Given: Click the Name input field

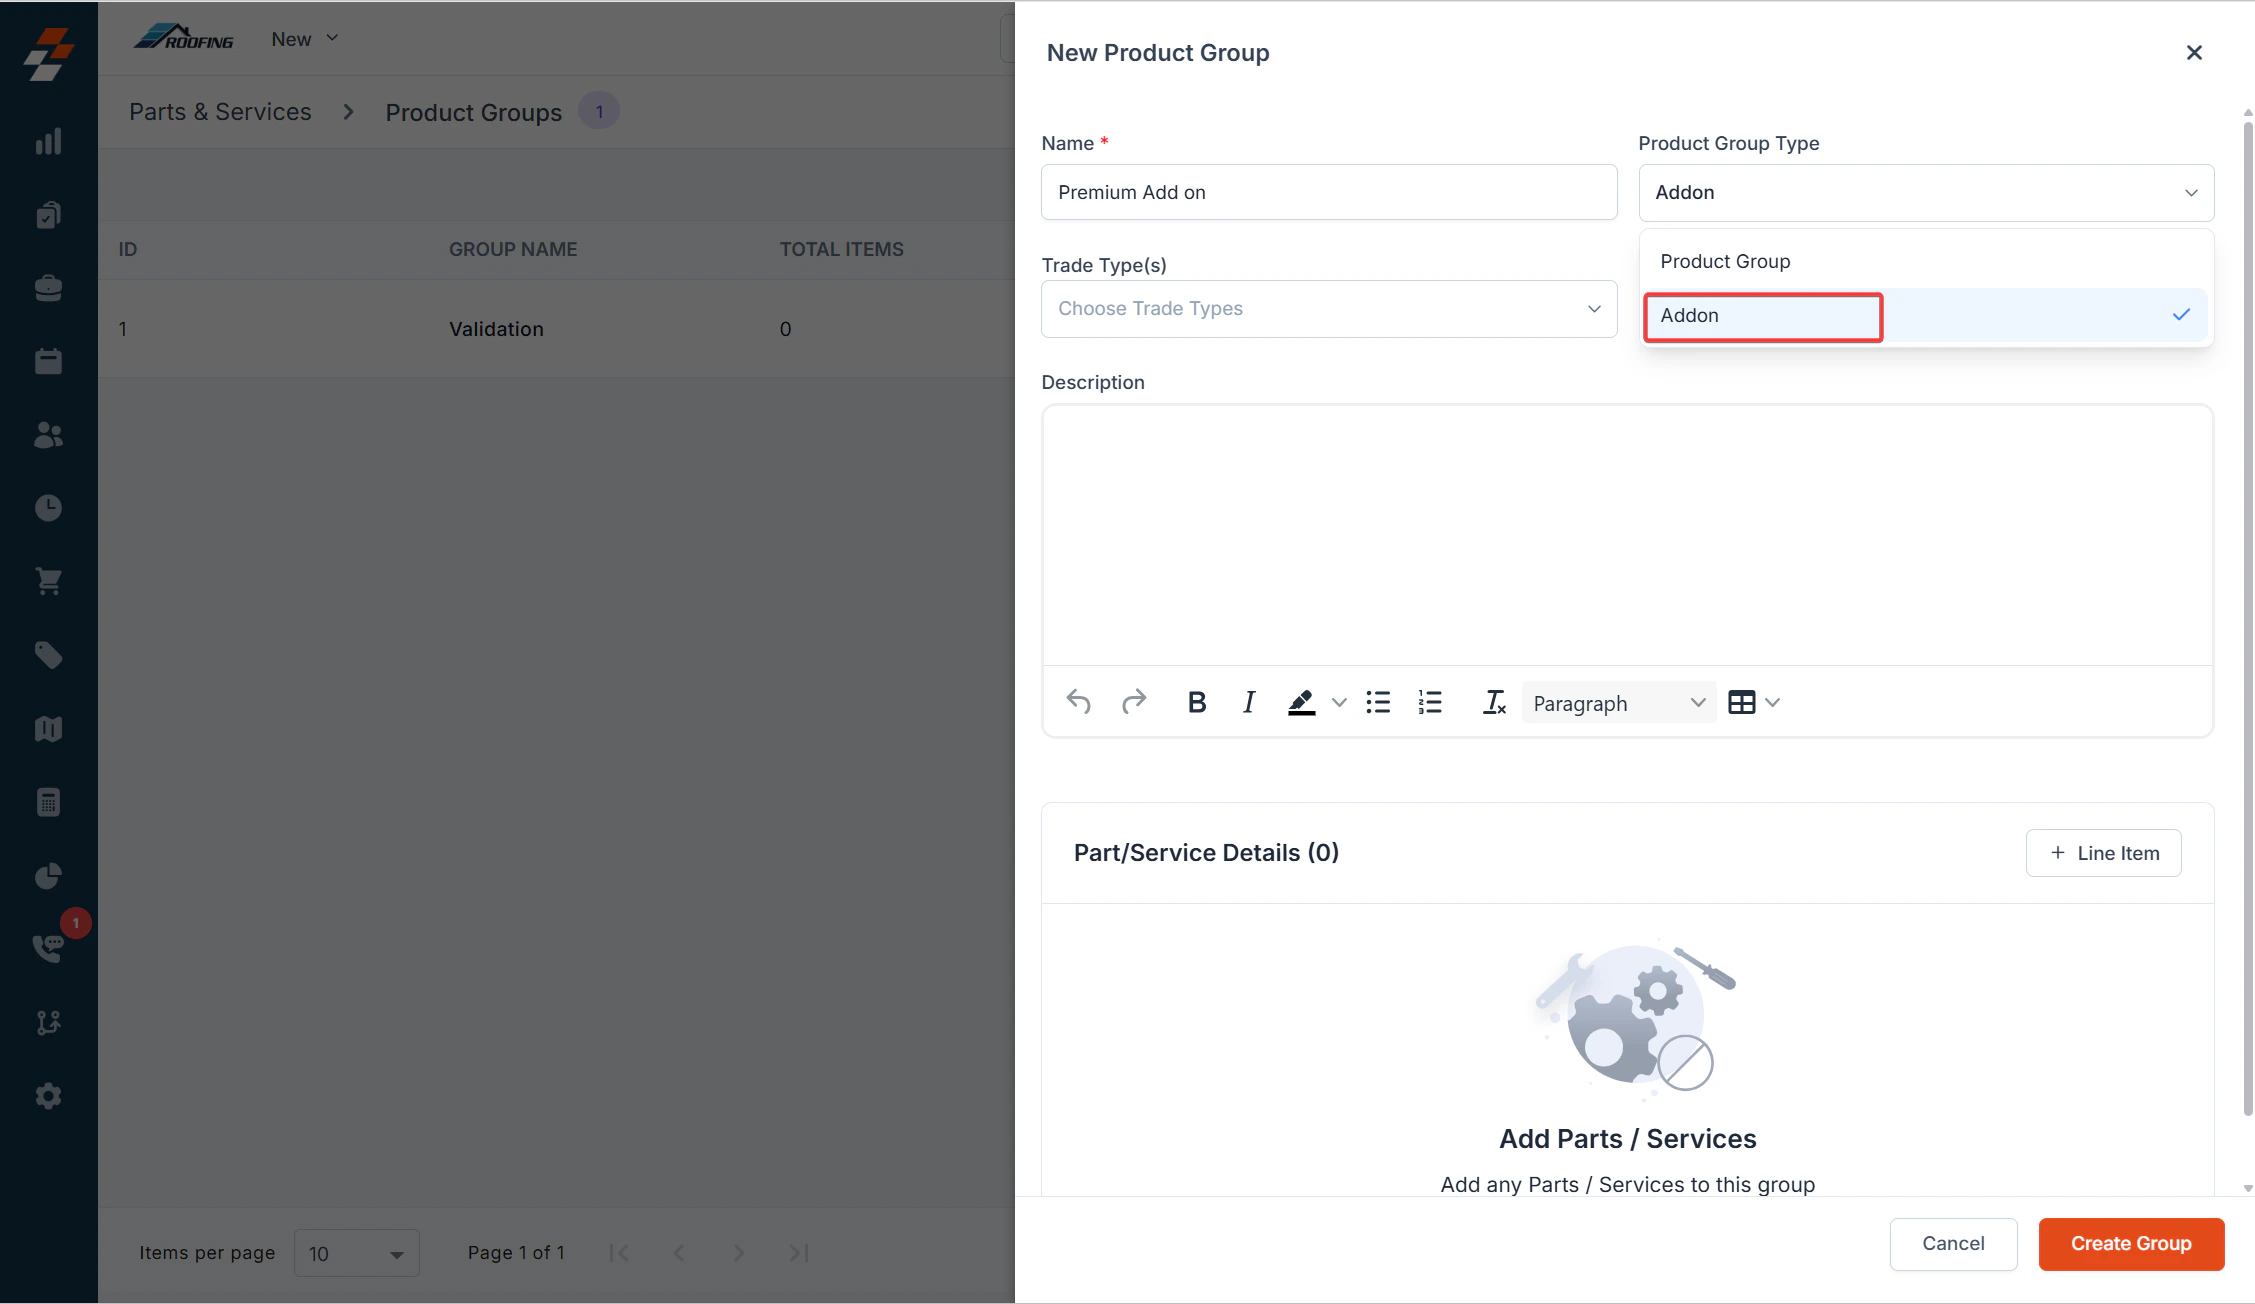Looking at the screenshot, I should 1328,193.
